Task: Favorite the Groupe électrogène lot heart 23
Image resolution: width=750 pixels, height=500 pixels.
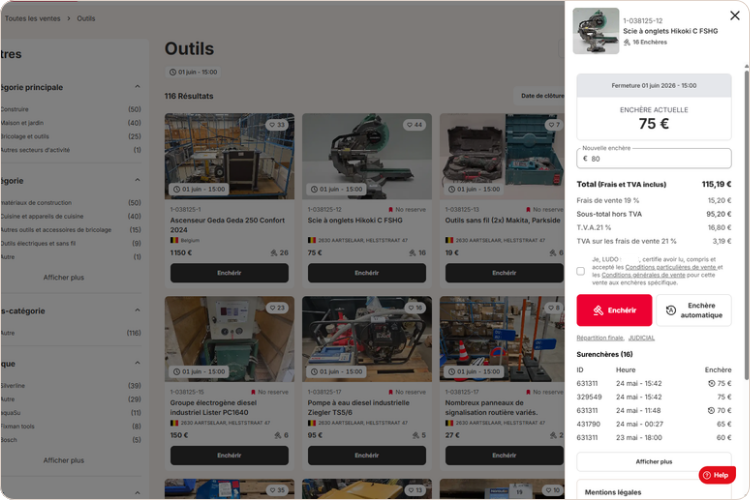Action: (276, 308)
